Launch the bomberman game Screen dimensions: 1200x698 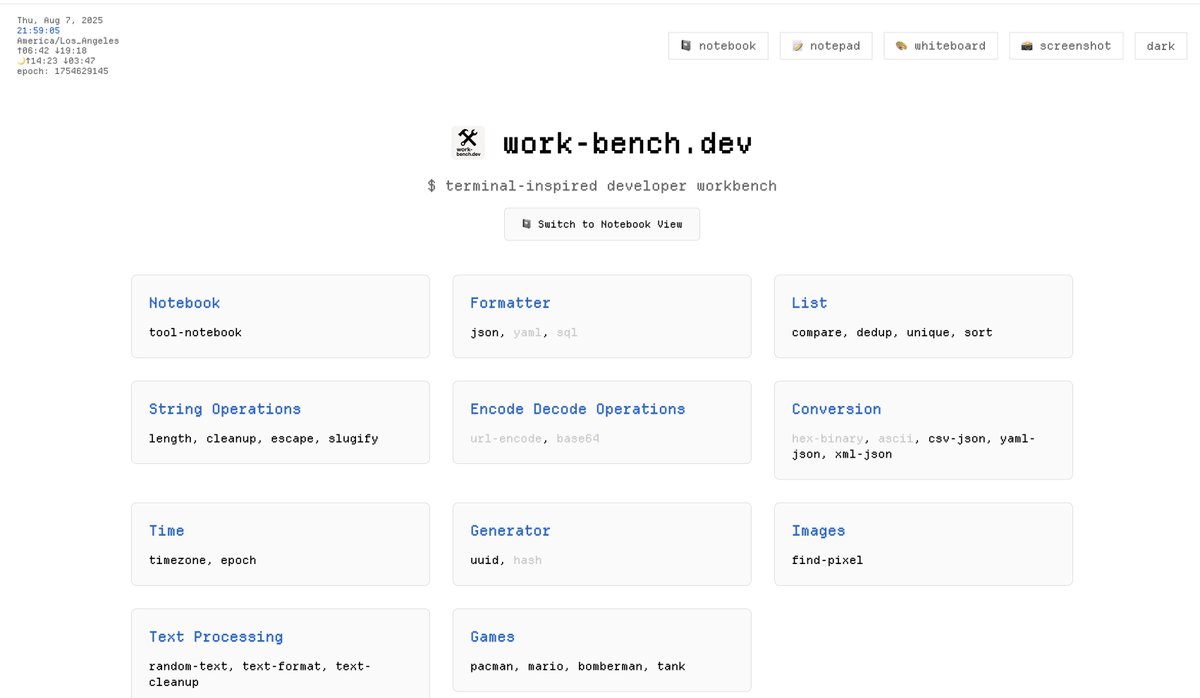tap(610, 666)
